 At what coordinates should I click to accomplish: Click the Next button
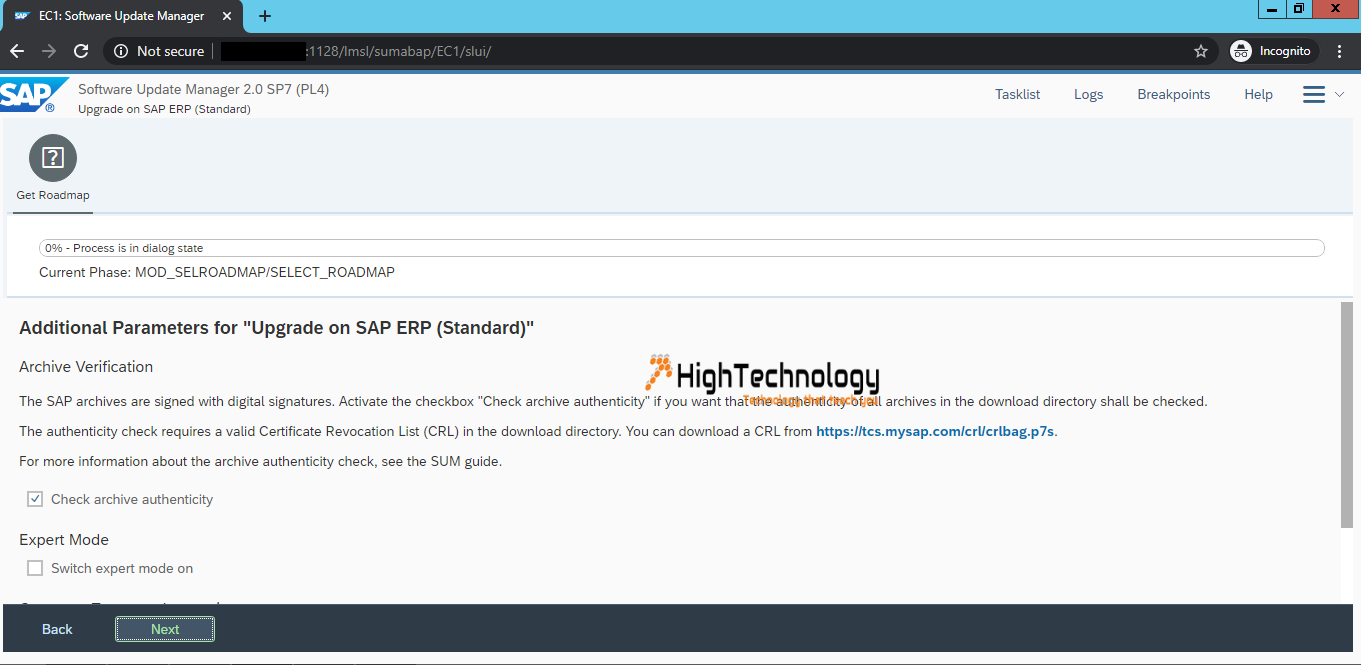coord(165,629)
